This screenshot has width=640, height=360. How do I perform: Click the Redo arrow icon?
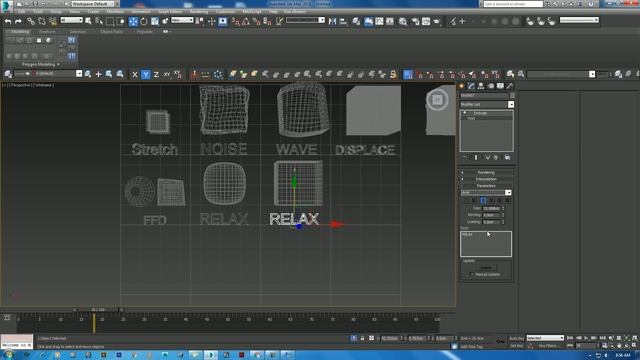[18, 21]
